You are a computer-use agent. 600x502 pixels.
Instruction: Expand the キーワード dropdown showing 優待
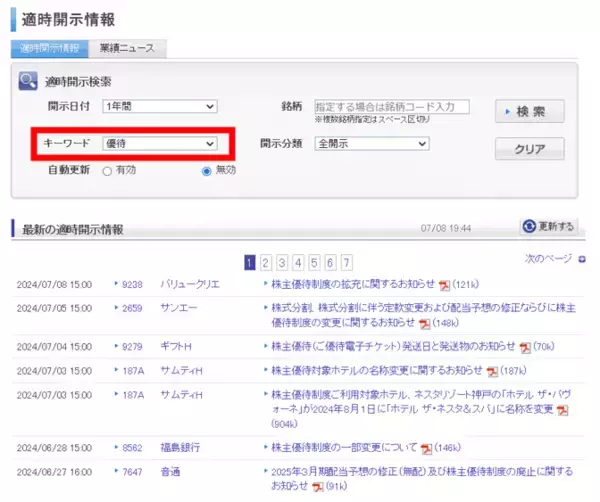coord(159,144)
